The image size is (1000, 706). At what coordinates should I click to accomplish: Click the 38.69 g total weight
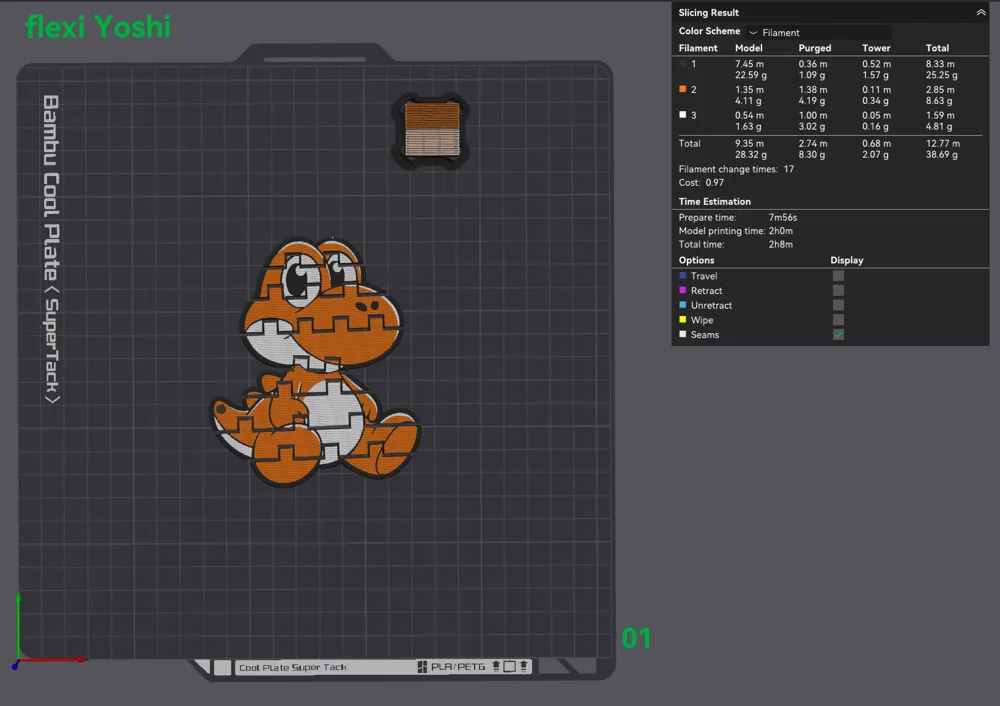(941, 154)
